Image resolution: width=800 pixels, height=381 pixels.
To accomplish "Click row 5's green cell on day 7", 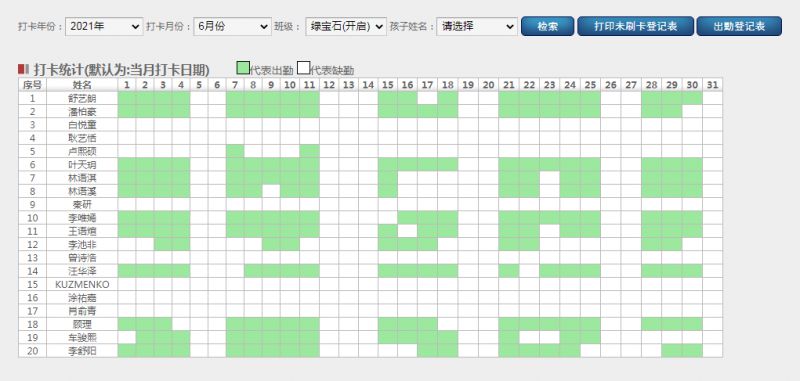I will pyautogui.click(x=235, y=151).
